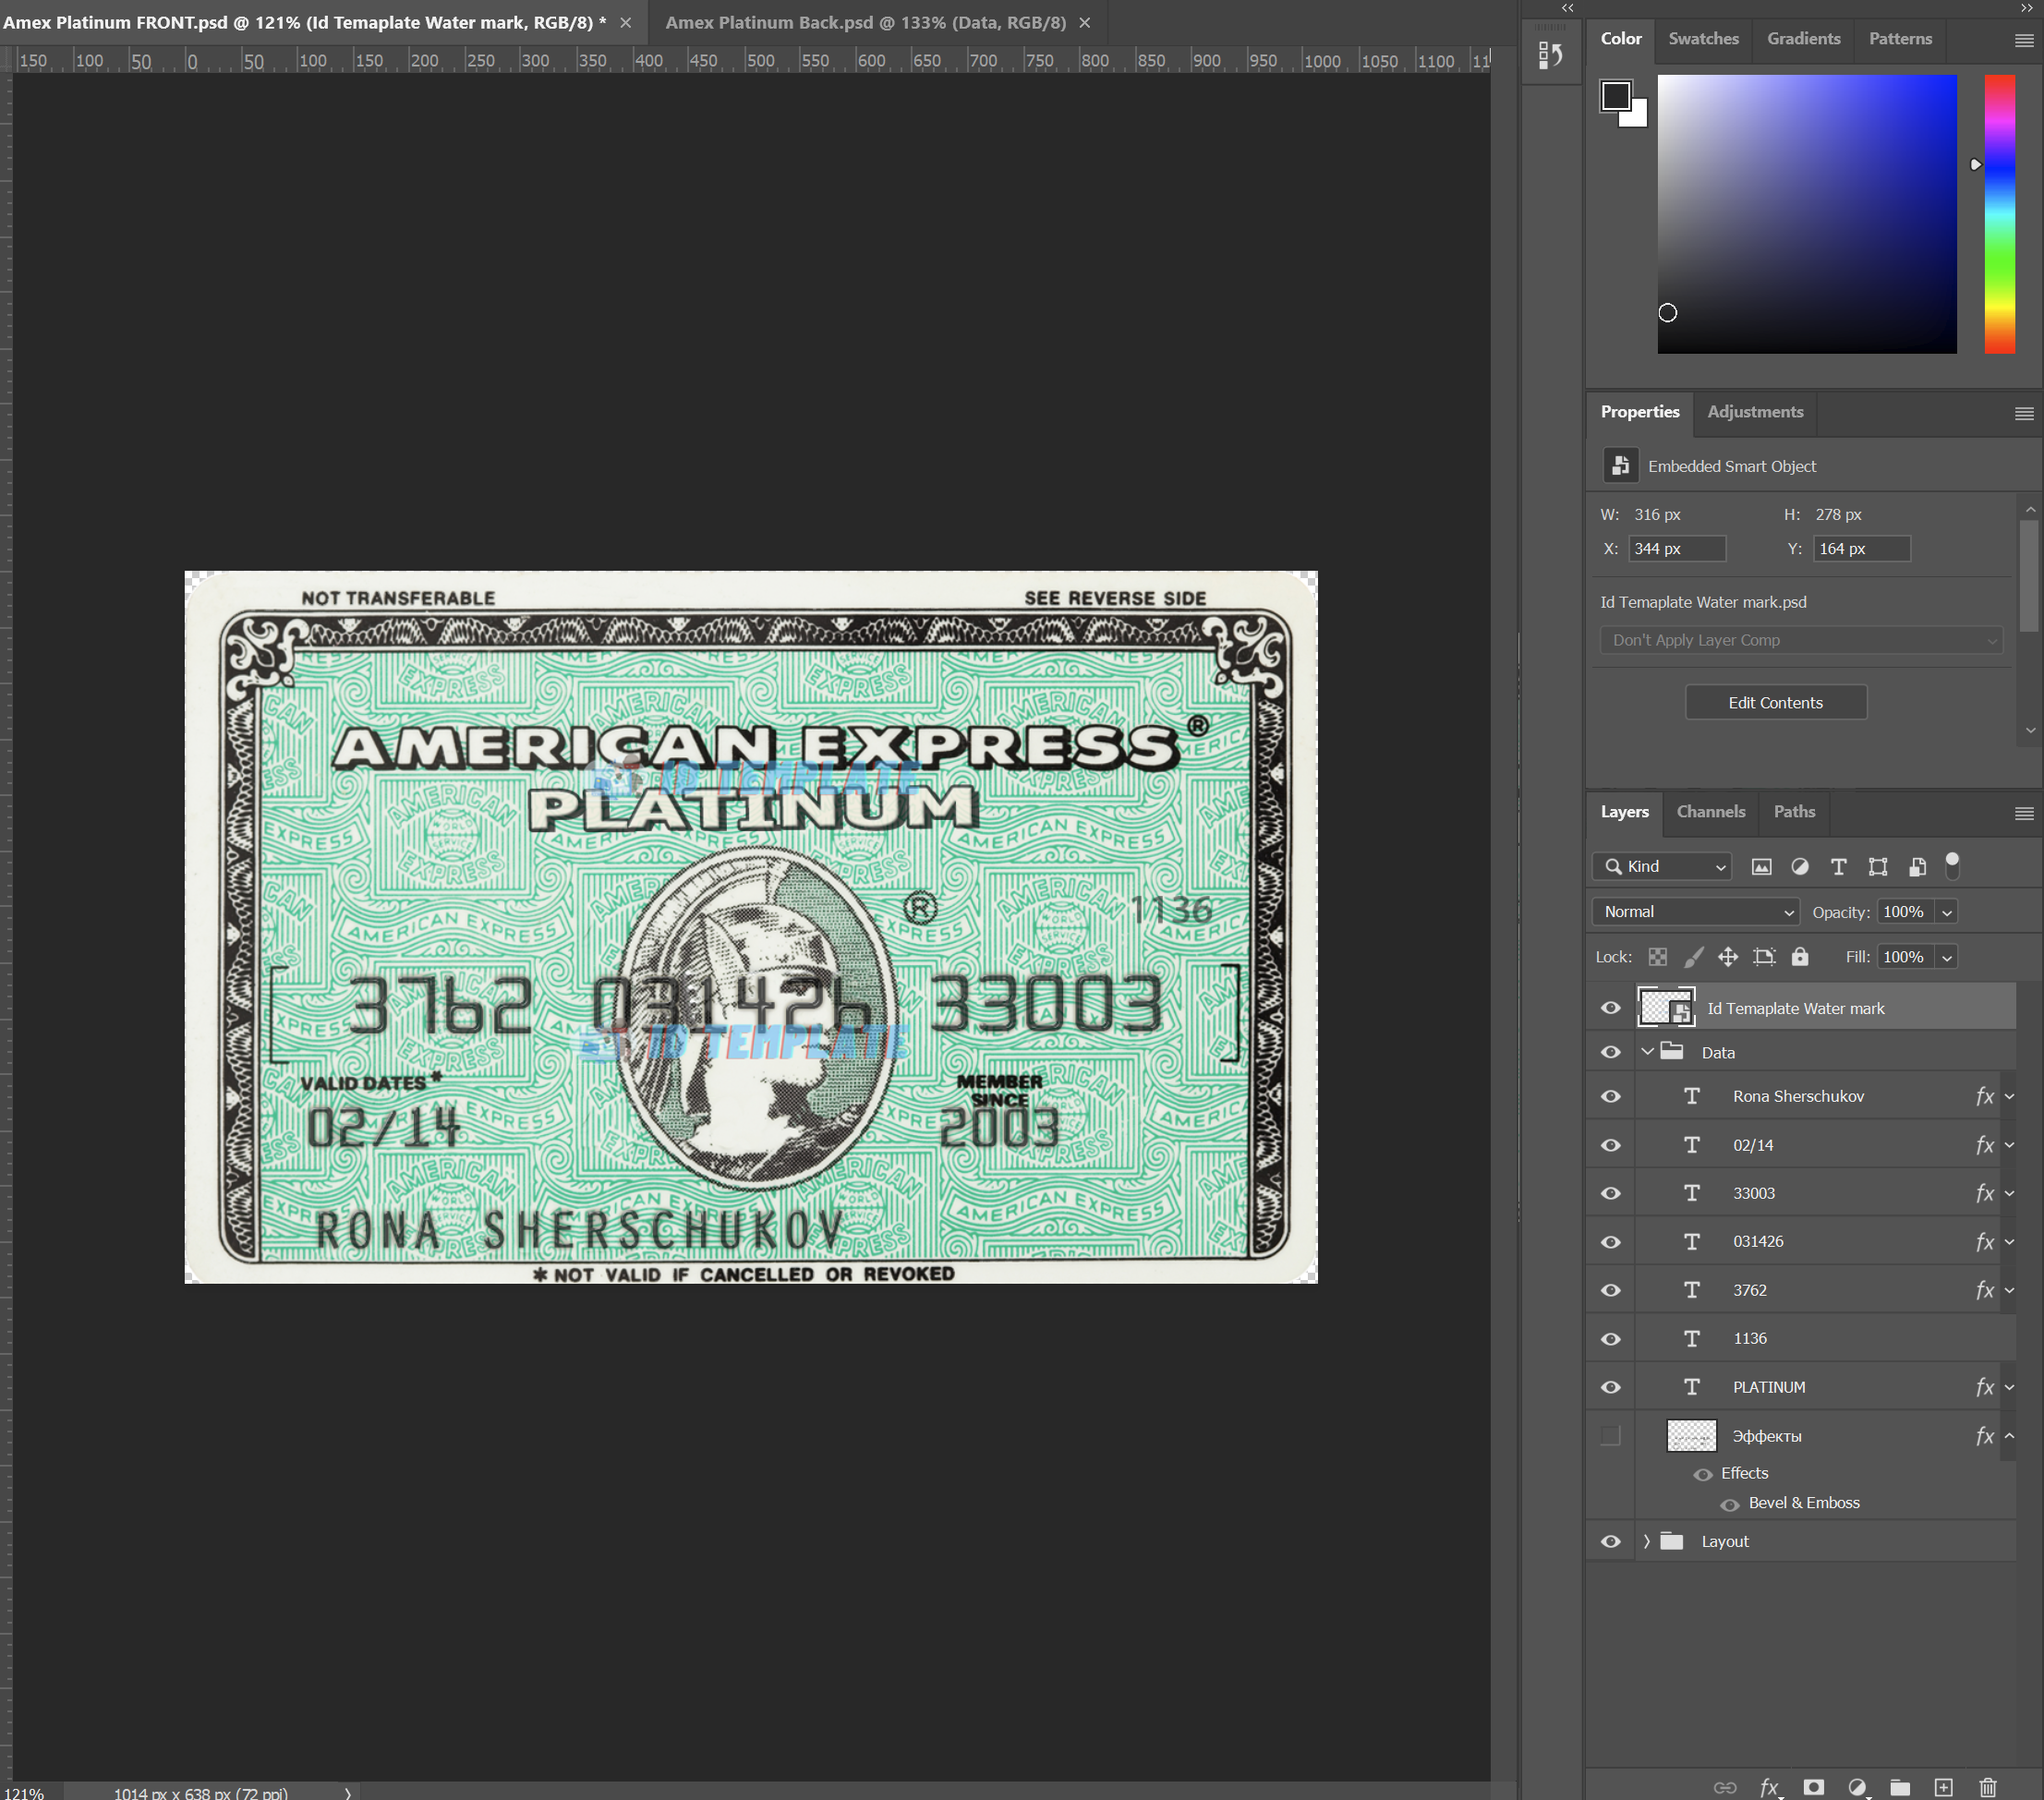Click the artboard nesting lock icon
The image size is (2044, 1800).
pyautogui.click(x=1764, y=957)
